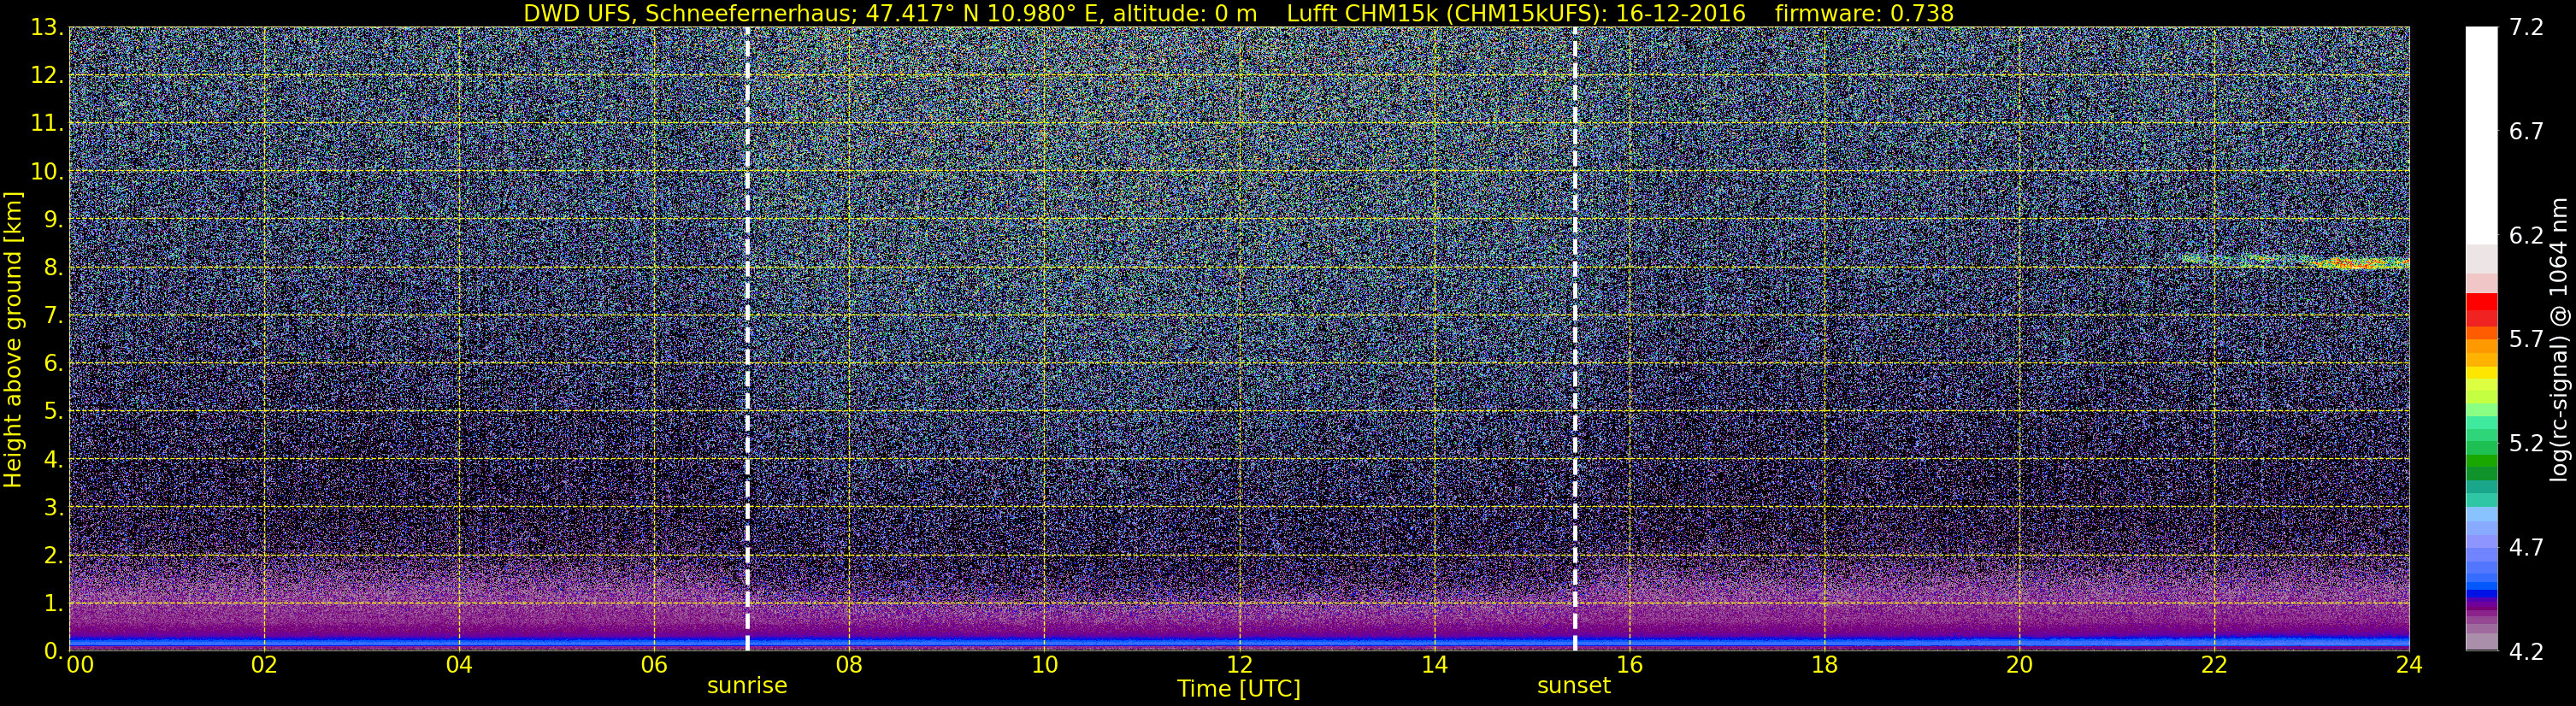The height and width of the screenshot is (706, 2576).
Task: Click the '13.' height tick label
Action: click(x=47, y=27)
